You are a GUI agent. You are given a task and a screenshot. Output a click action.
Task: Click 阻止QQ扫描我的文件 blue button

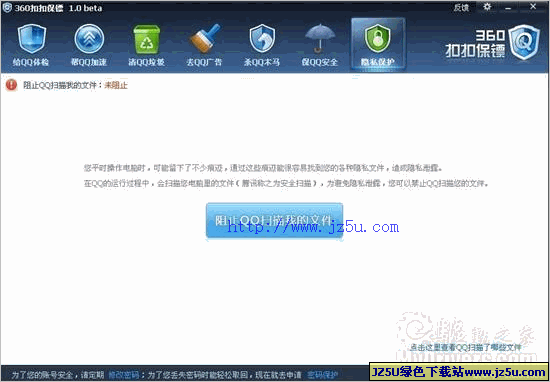point(274,220)
